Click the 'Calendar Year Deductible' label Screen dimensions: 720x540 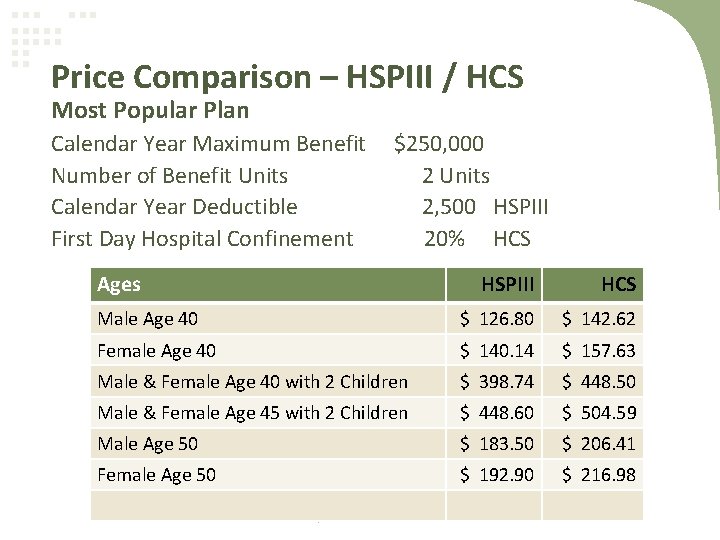pos(175,207)
